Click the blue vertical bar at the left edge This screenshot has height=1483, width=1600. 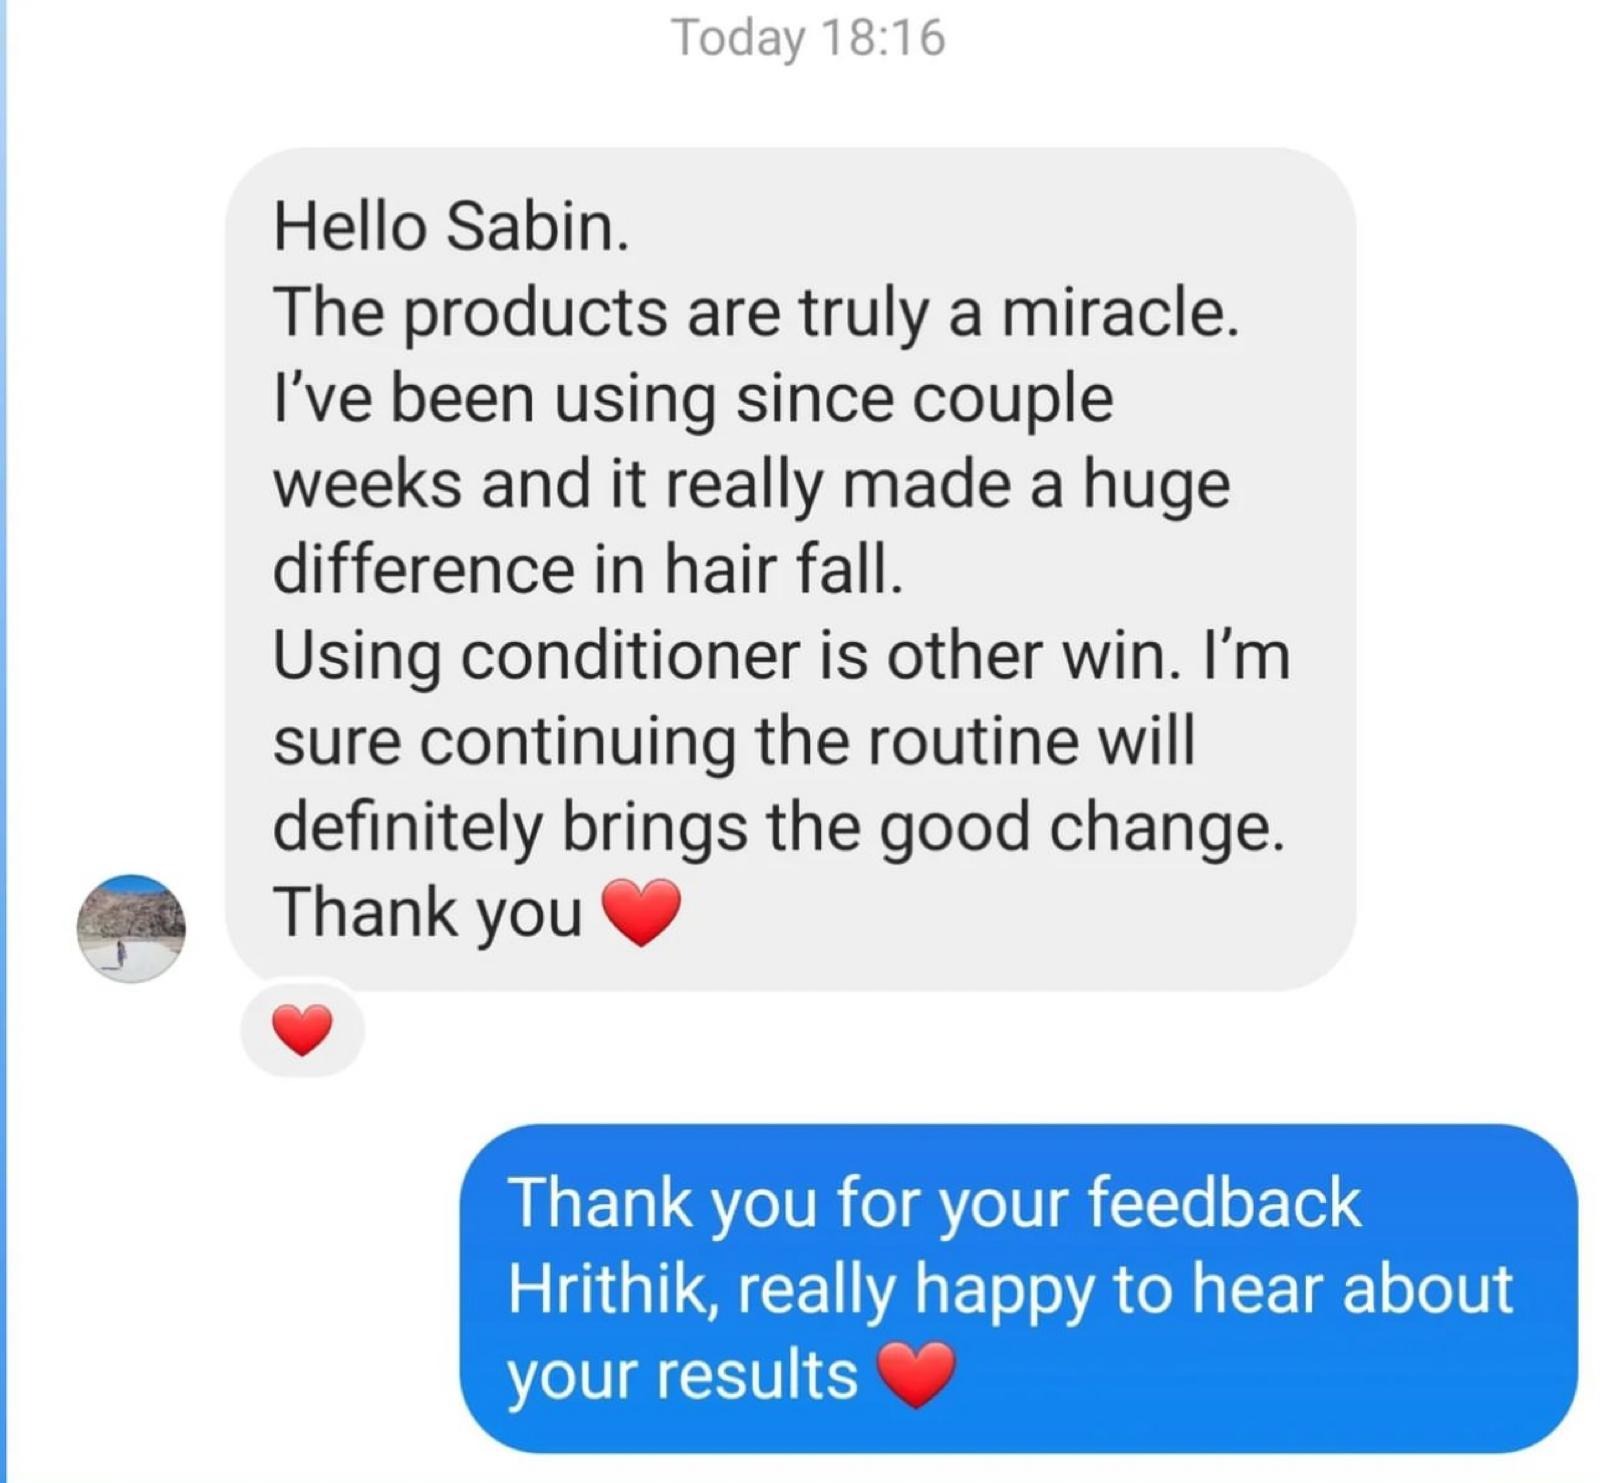click(3, 741)
